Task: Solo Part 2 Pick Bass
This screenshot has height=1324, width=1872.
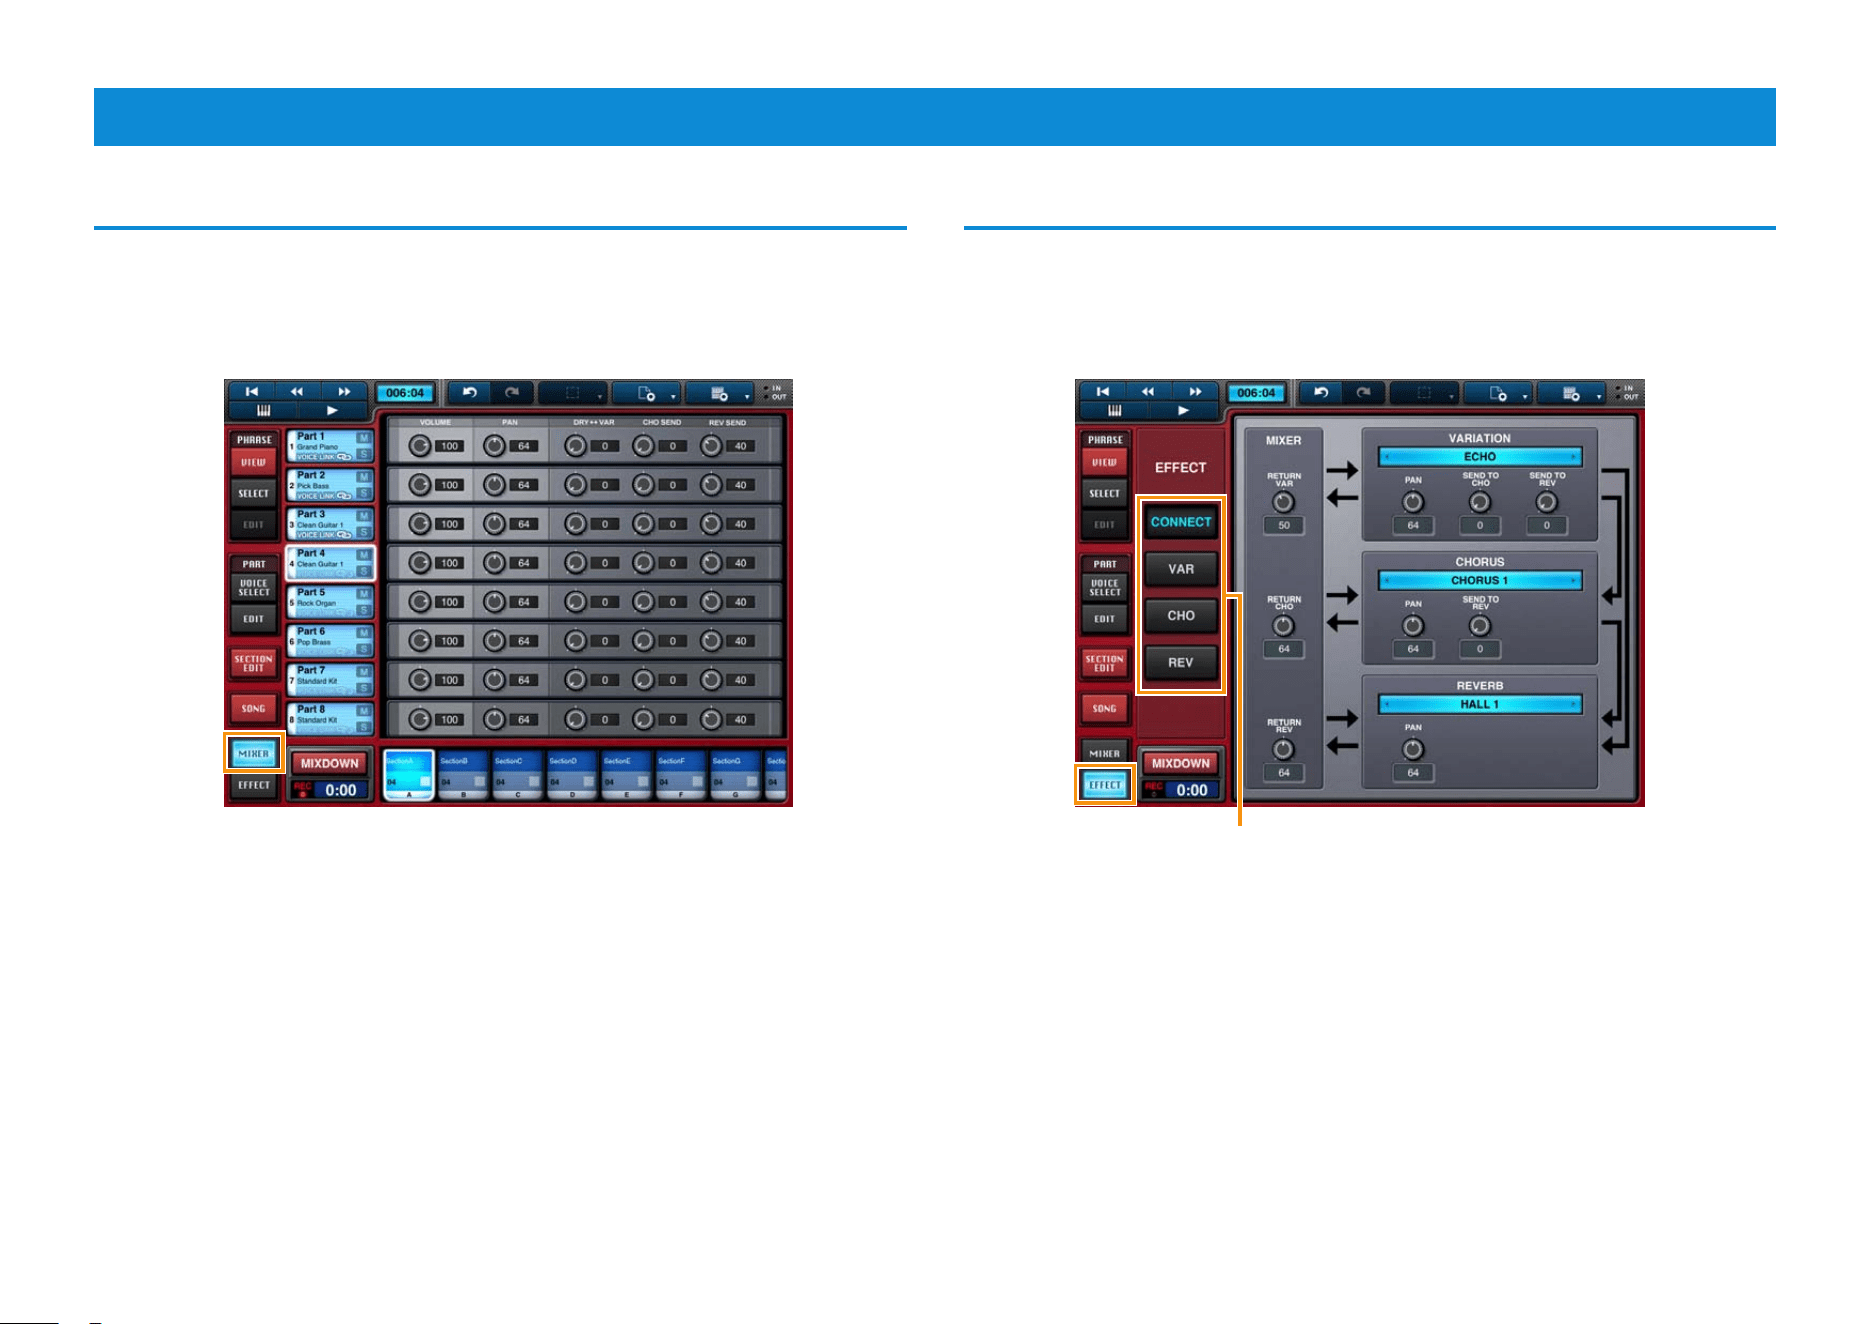Action: click(364, 493)
